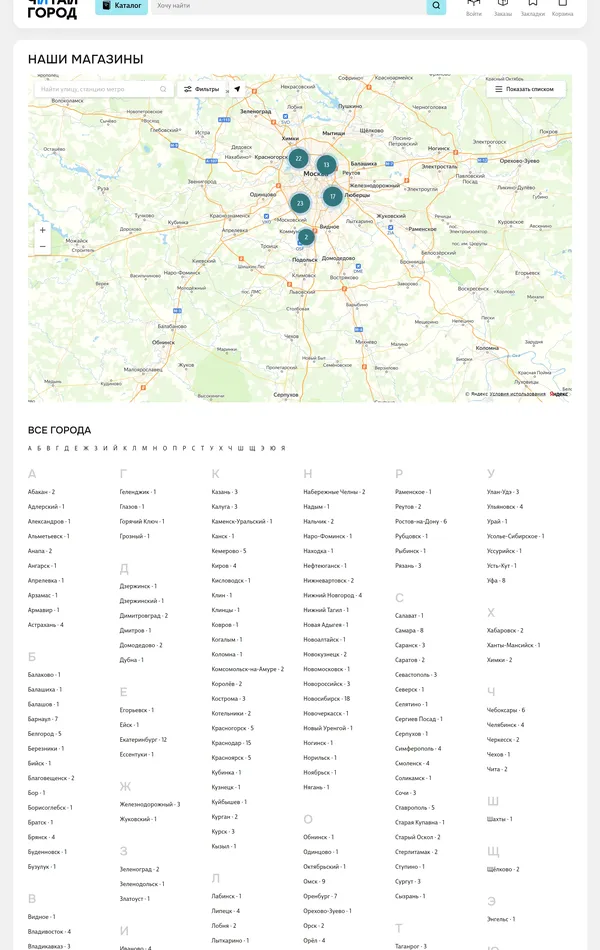Viewport: 600px width, 950px height.
Task: Open the Новосибирск city link
Action: (326, 698)
